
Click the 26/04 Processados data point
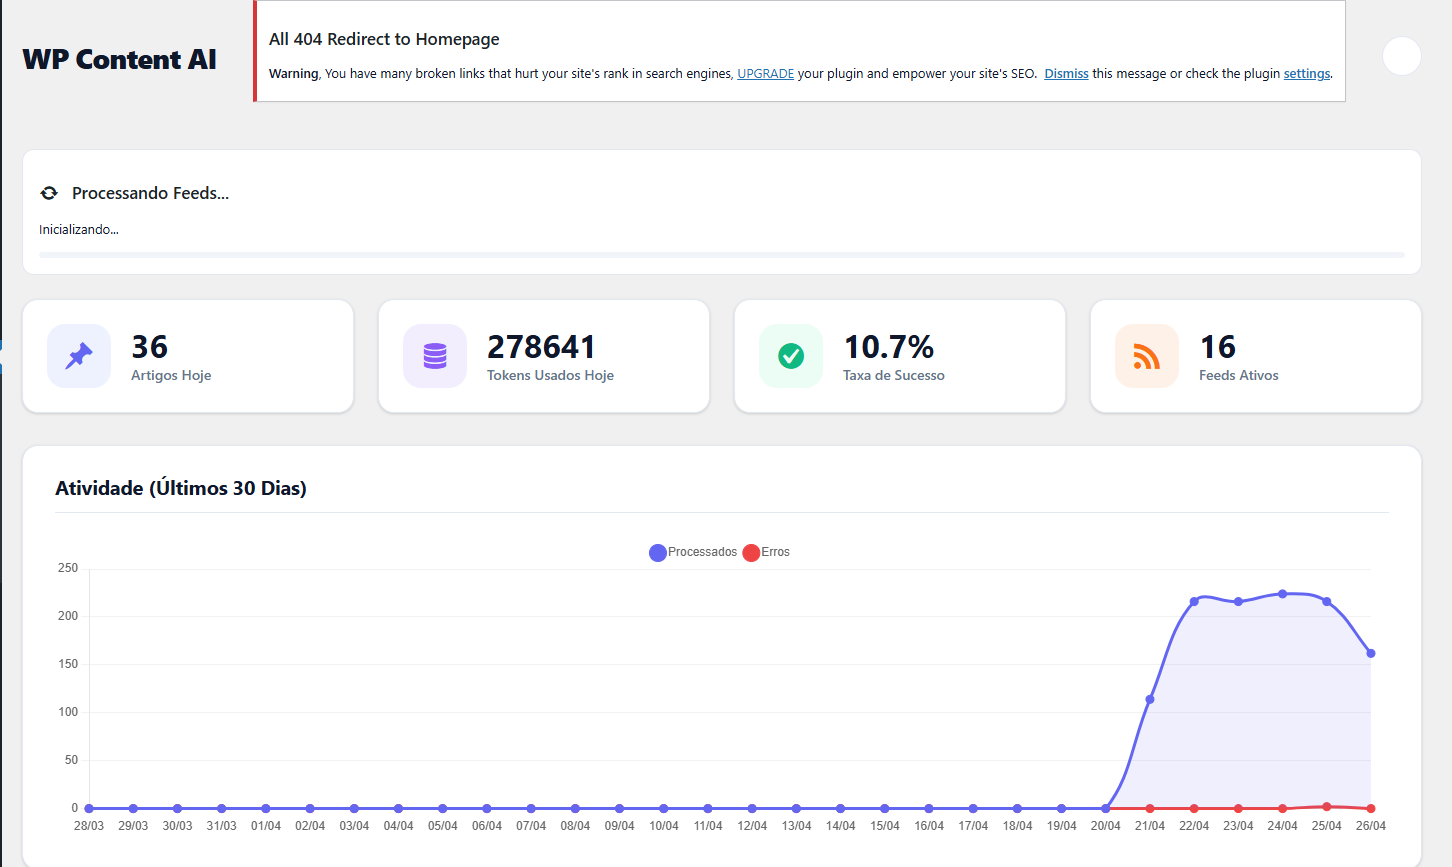pyautogui.click(x=1370, y=653)
